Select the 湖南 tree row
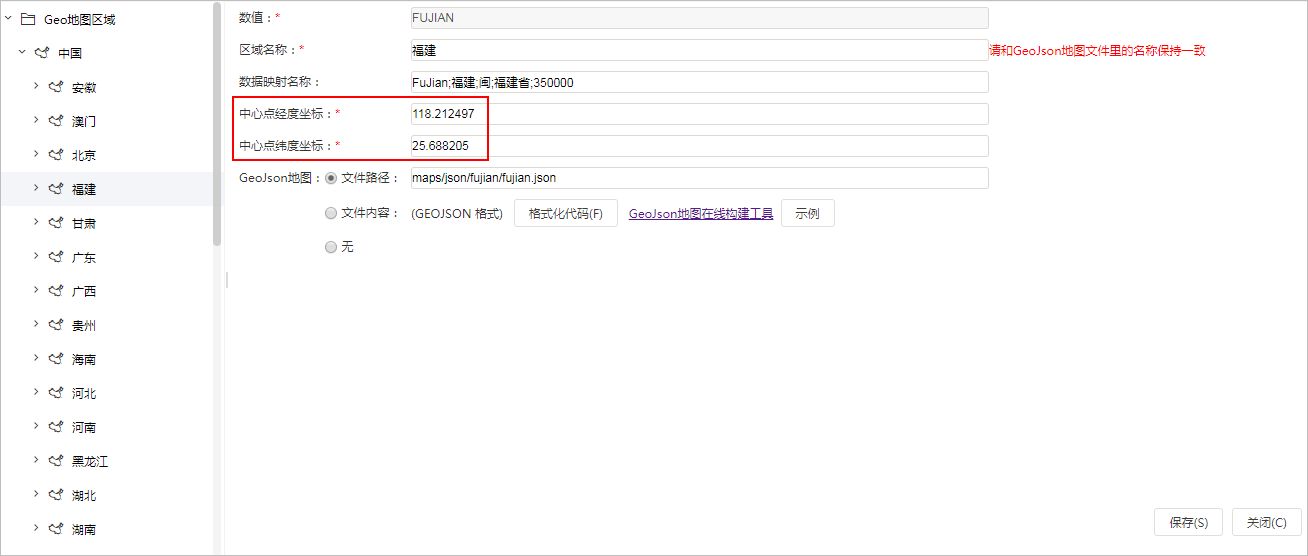 coord(106,529)
